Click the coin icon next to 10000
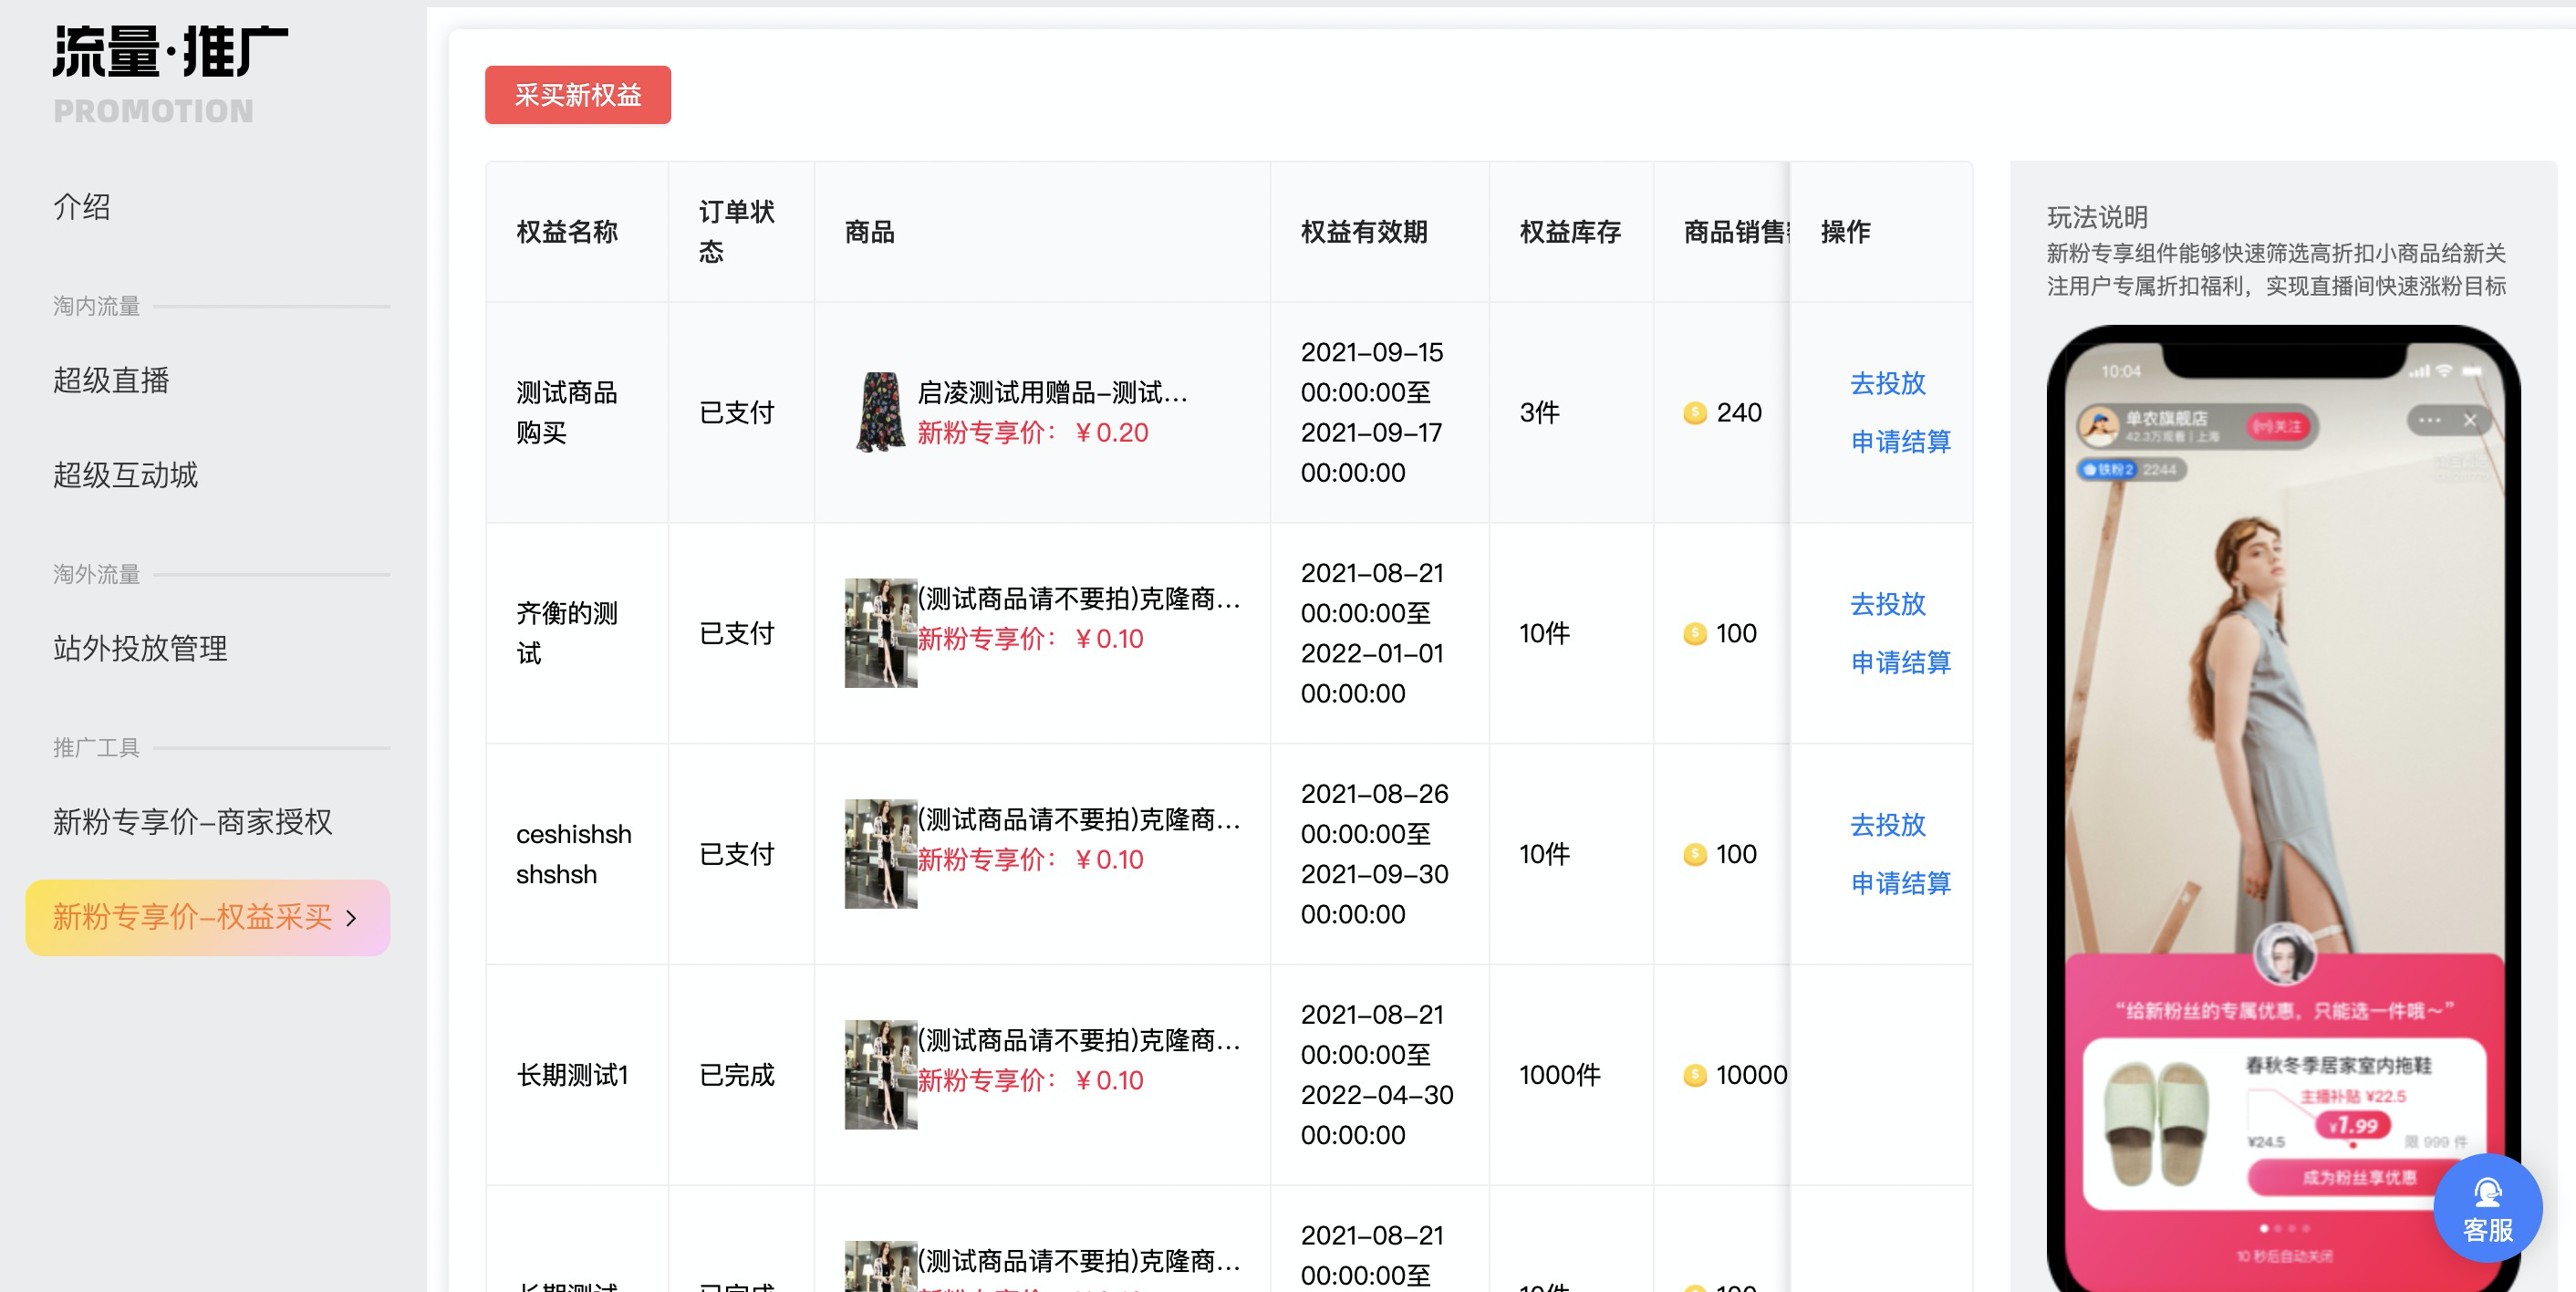2576x1292 pixels. (x=1694, y=1076)
